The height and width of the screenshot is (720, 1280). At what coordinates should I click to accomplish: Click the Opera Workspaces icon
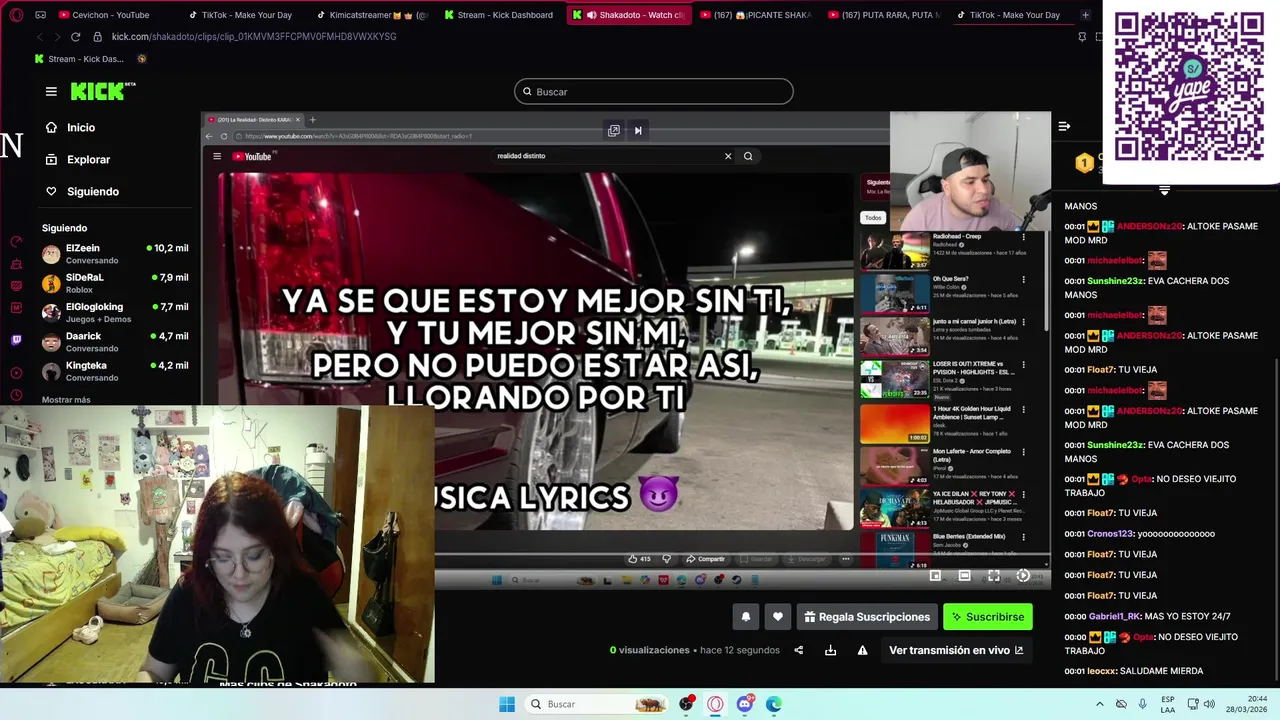point(40,15)
